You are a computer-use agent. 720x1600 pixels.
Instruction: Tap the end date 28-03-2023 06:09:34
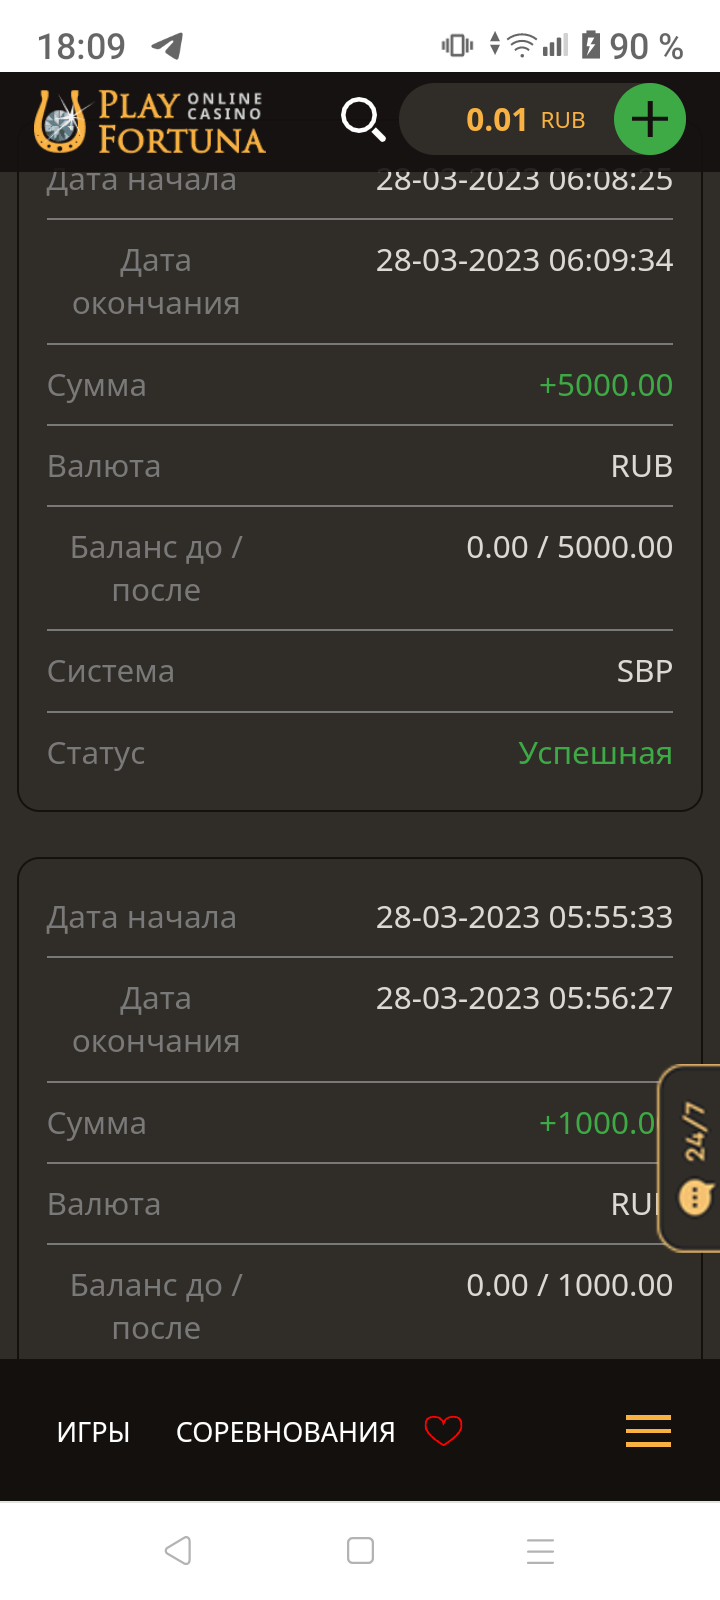click(524, 260)
